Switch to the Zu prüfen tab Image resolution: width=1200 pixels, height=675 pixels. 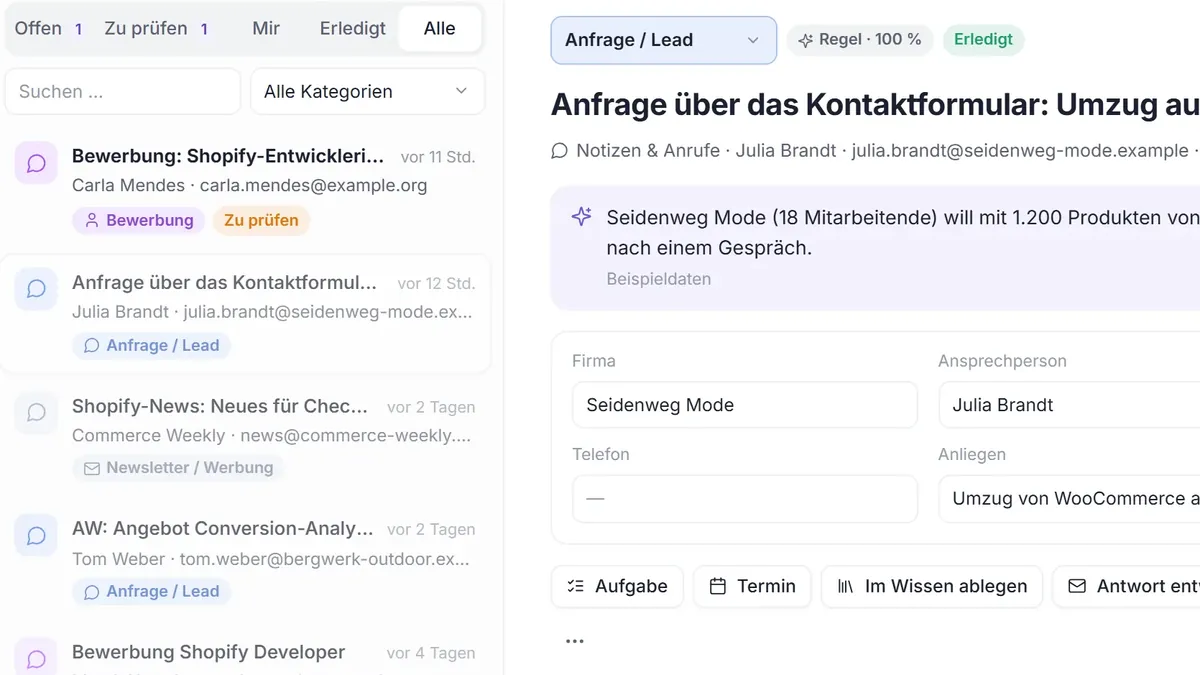point(157,28)
